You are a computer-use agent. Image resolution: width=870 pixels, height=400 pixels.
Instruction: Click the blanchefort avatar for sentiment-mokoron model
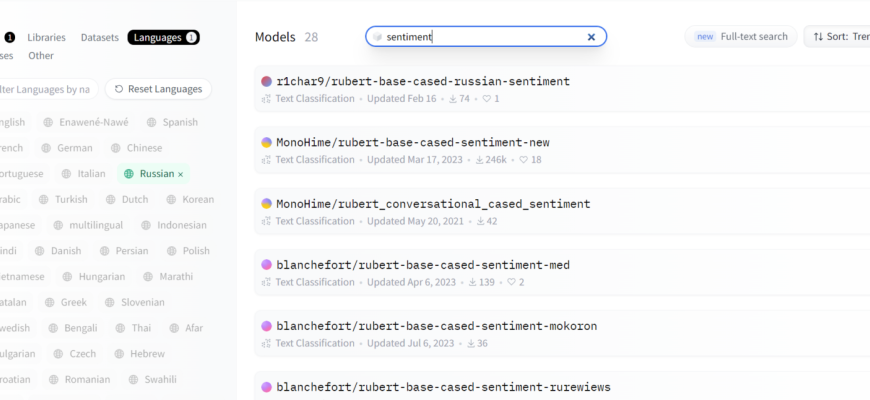tap(266, 326)
